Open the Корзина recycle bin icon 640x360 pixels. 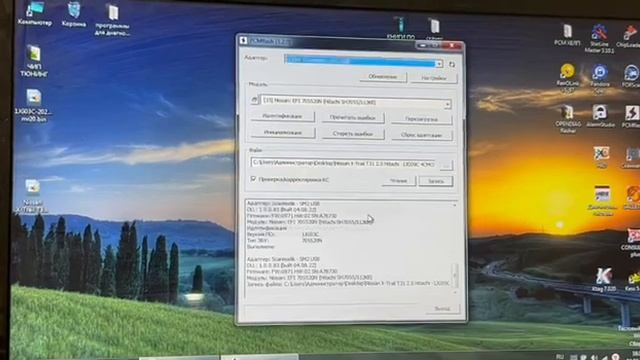click(x=74, y=14)
